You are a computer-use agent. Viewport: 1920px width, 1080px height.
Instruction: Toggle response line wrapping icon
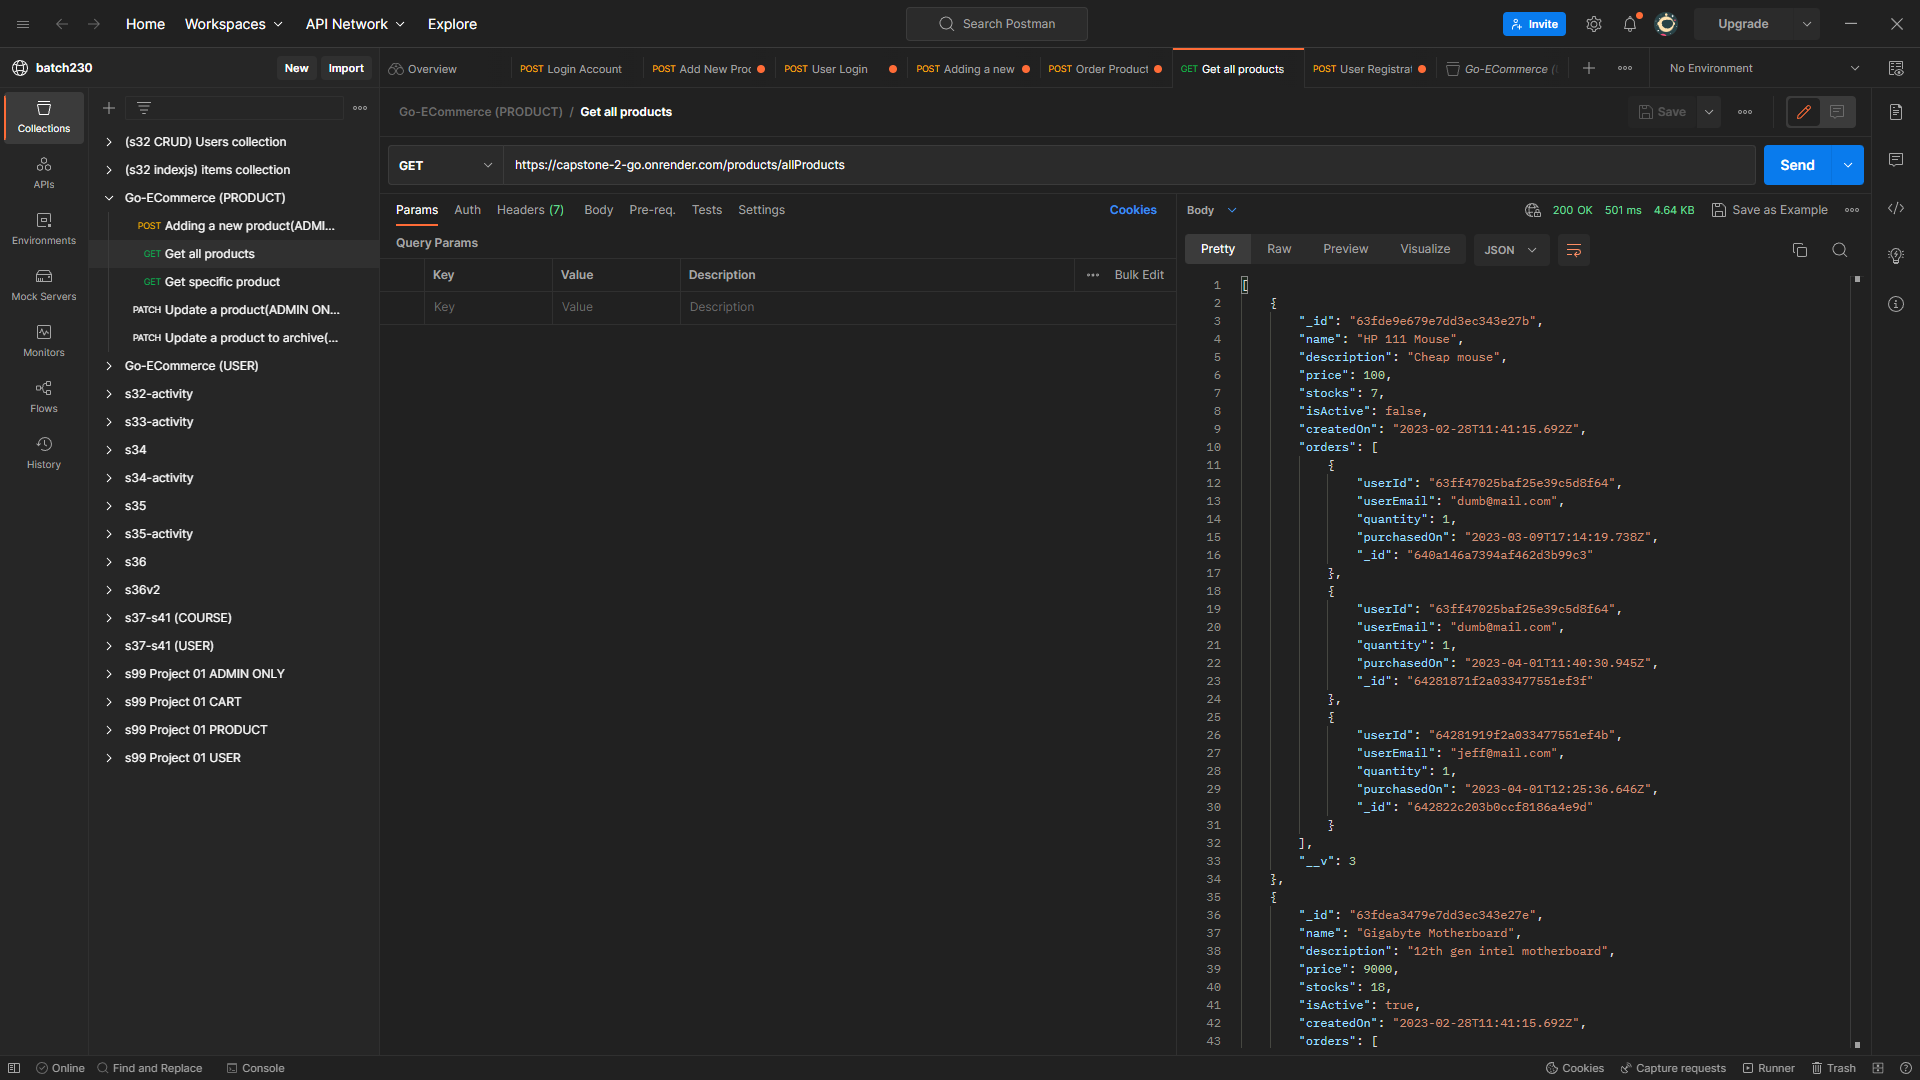(1574, 250)
